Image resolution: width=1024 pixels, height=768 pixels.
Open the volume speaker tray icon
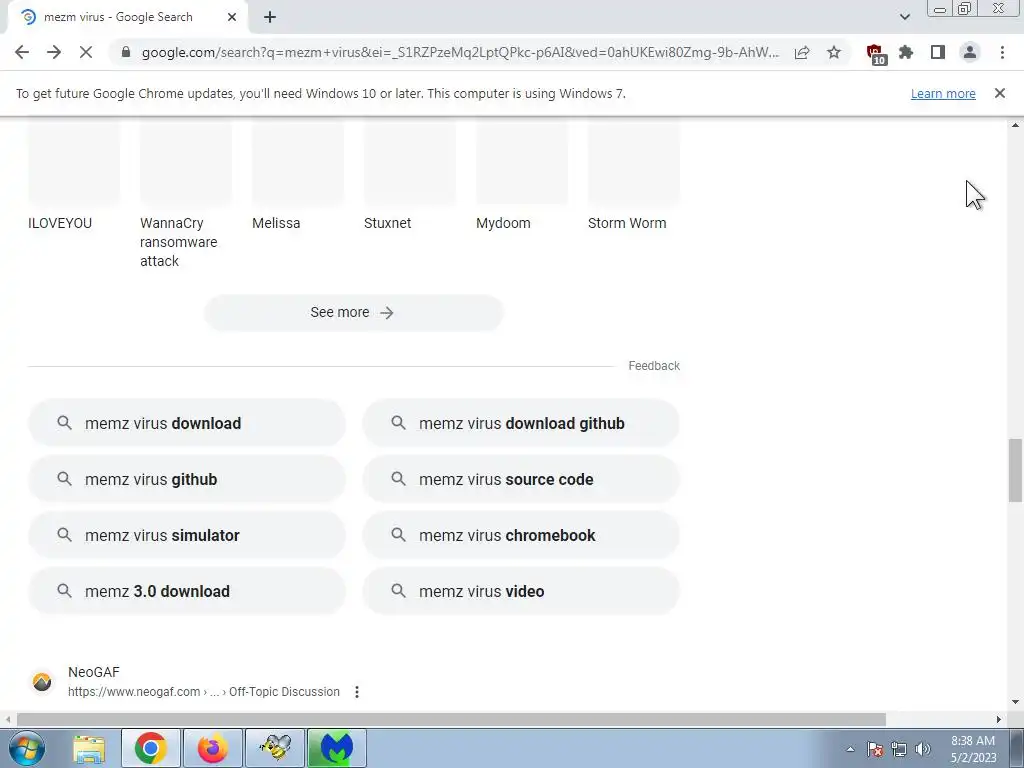click(x=922, y=749)
